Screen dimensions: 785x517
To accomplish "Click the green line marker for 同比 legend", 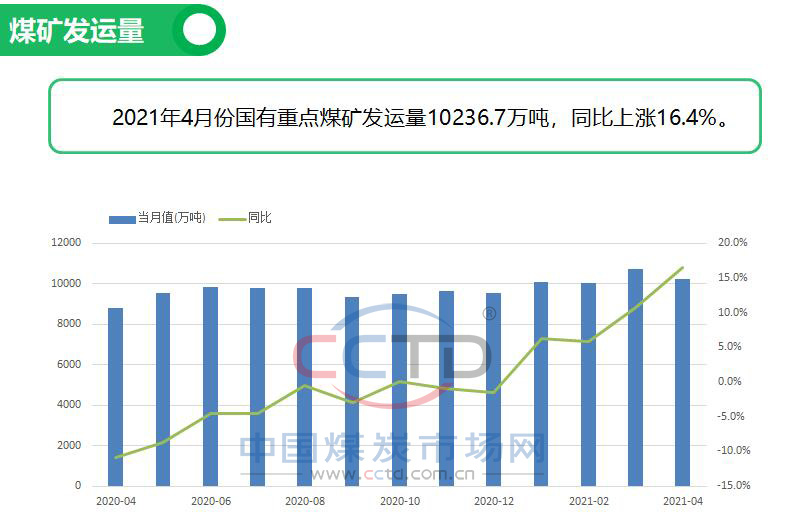I will pos(232,218).
